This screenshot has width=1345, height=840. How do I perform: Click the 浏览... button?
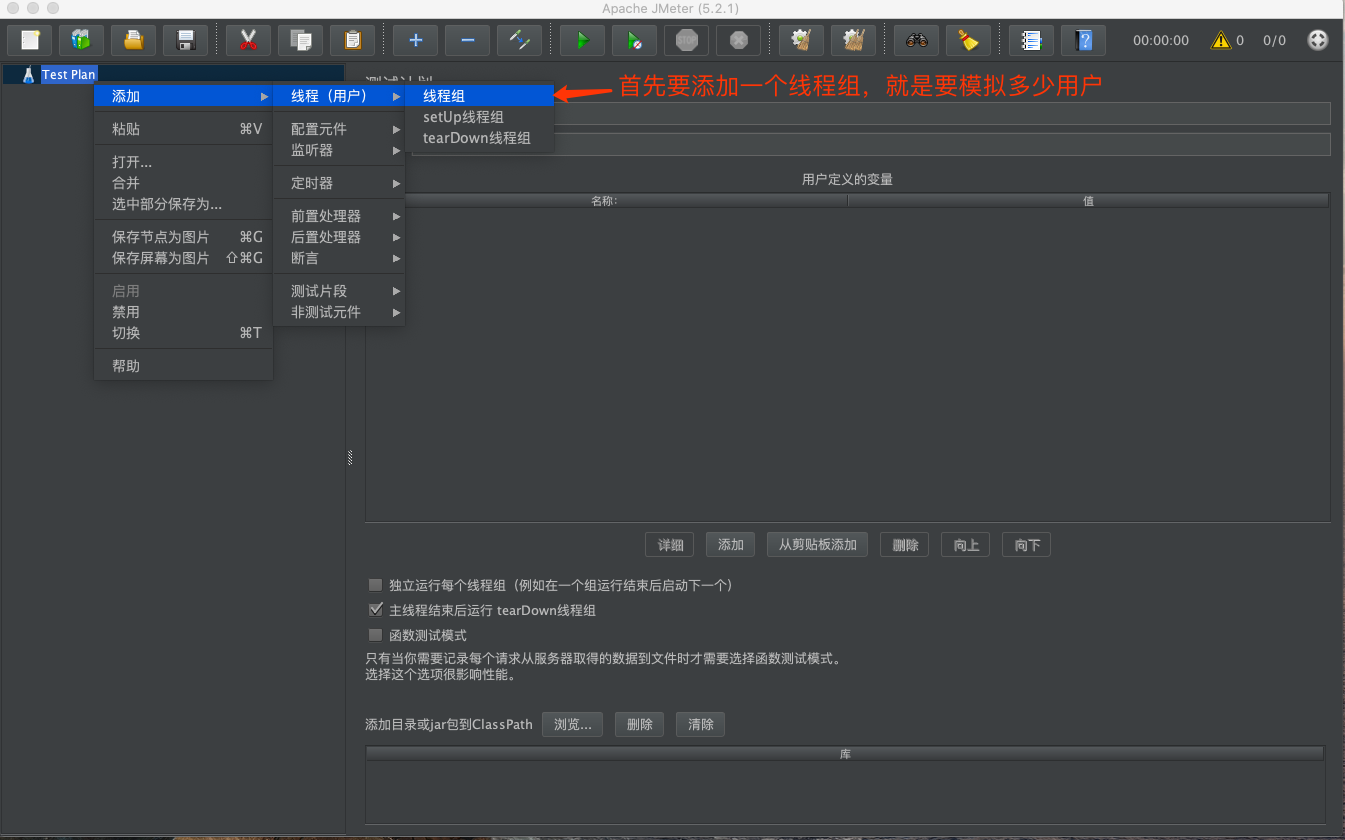573,724
